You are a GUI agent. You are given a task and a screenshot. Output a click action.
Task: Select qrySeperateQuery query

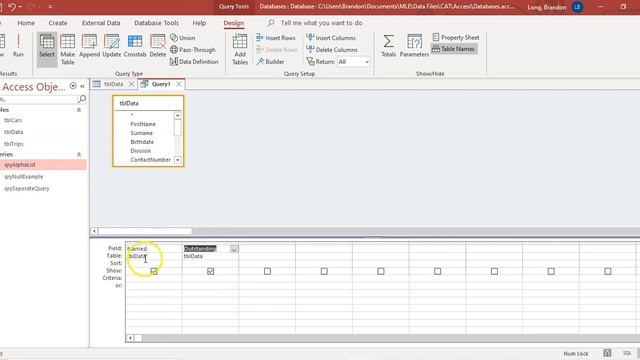(27, 189)
